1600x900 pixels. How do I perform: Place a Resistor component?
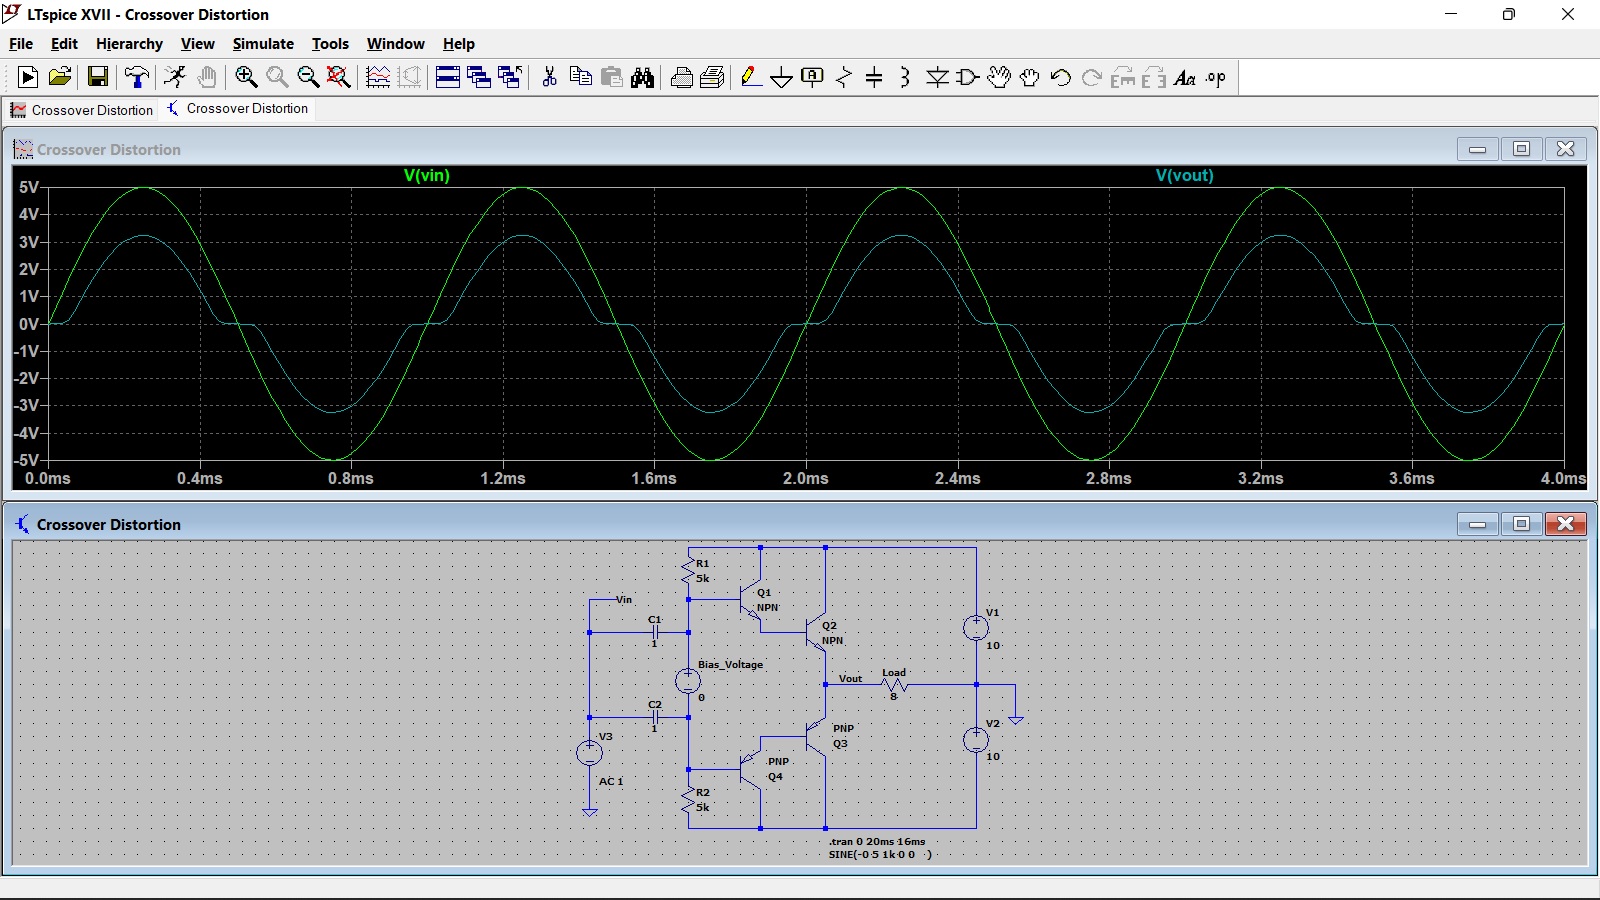[844, 77]
